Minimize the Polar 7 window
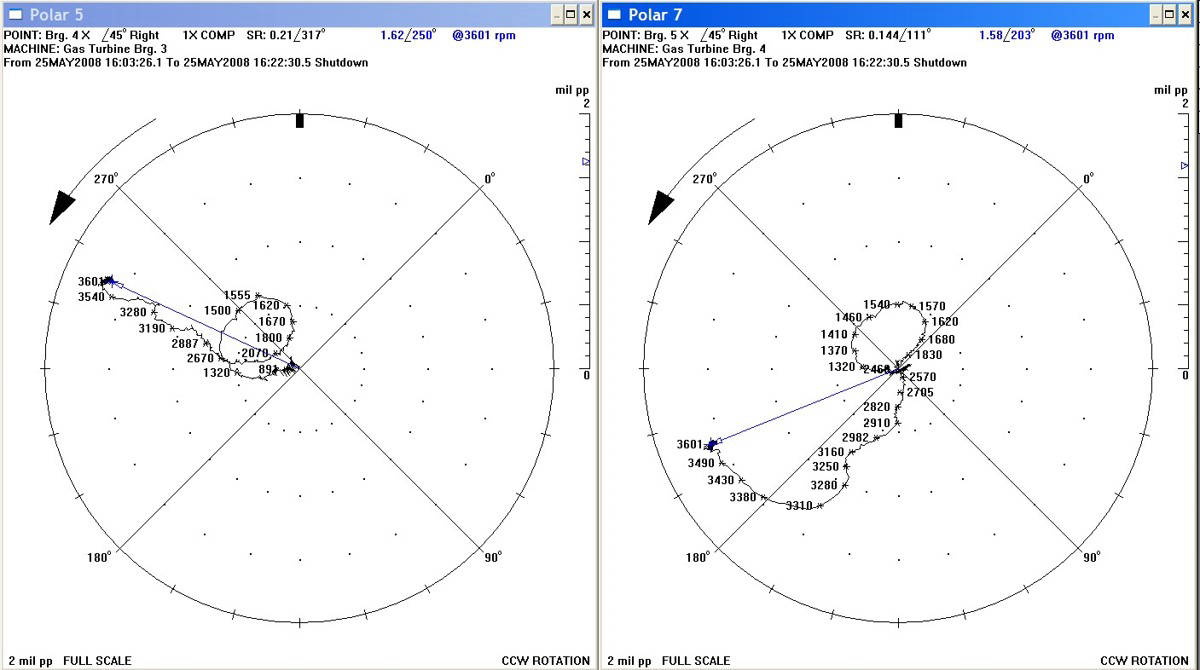1200x670 pixels. 1153,14
